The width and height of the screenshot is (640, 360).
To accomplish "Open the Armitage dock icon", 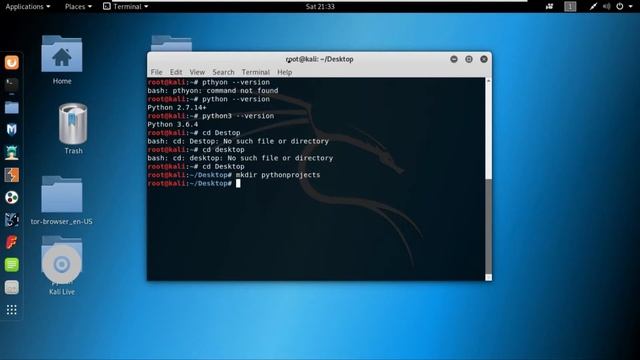I will 11,152.
